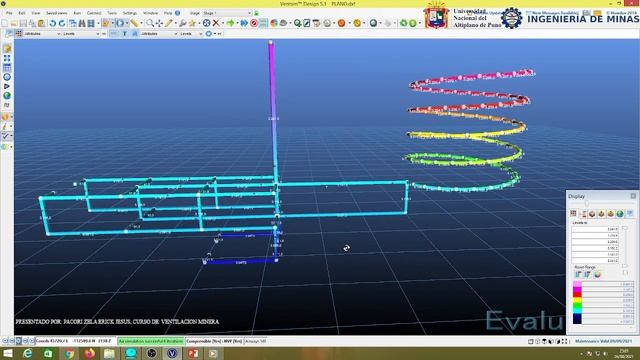Screen dimensions: 640x360
Task: Open the Window menu
Action: coord(150,13)
